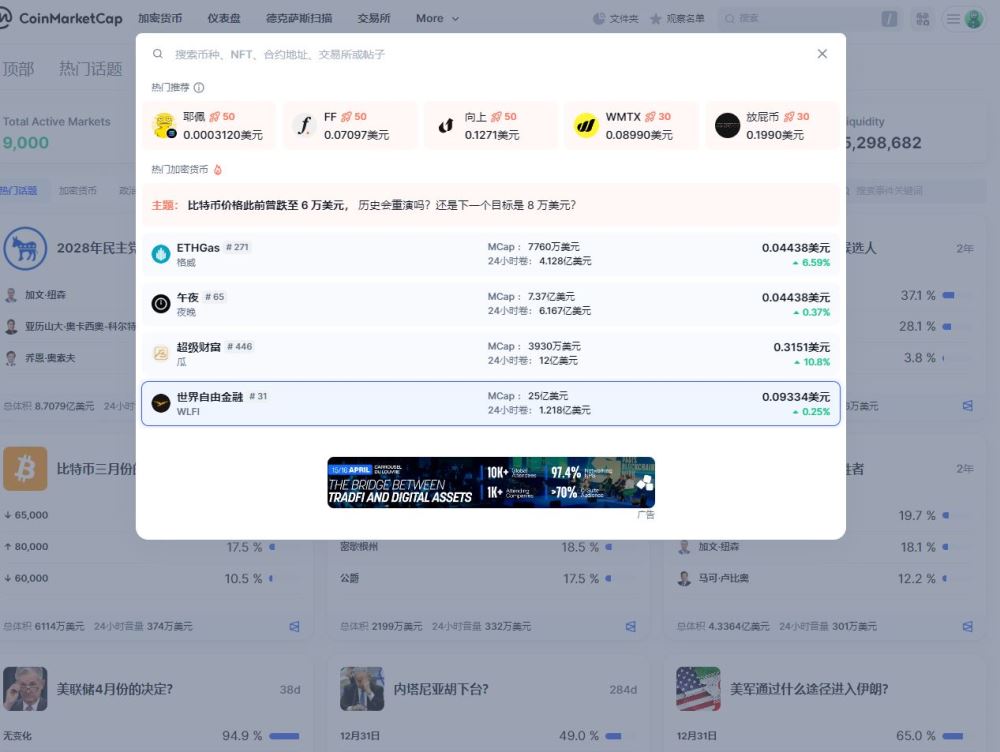Select the ↑ 80,000 Bitcoin outcome
Viewport: 1000px width, 752px height.
(26, 547)
